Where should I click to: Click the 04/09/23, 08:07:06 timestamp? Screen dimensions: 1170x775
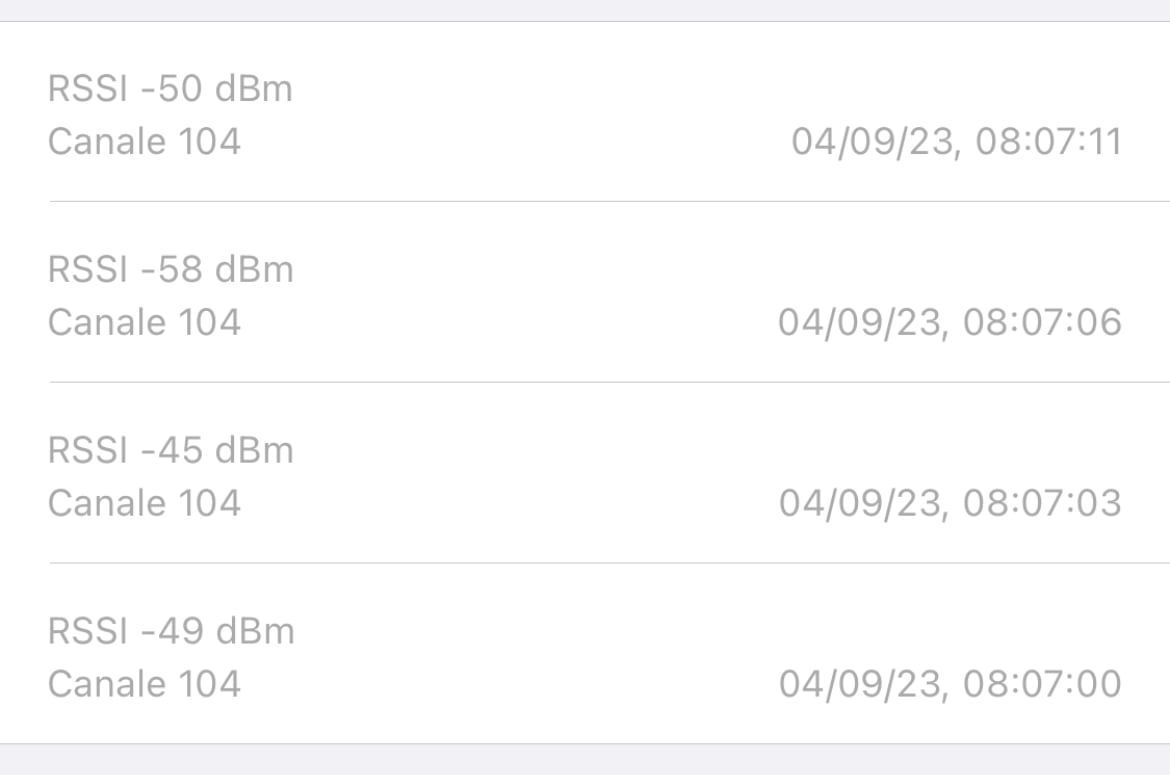pyautogui.click(x=950, y=322)
